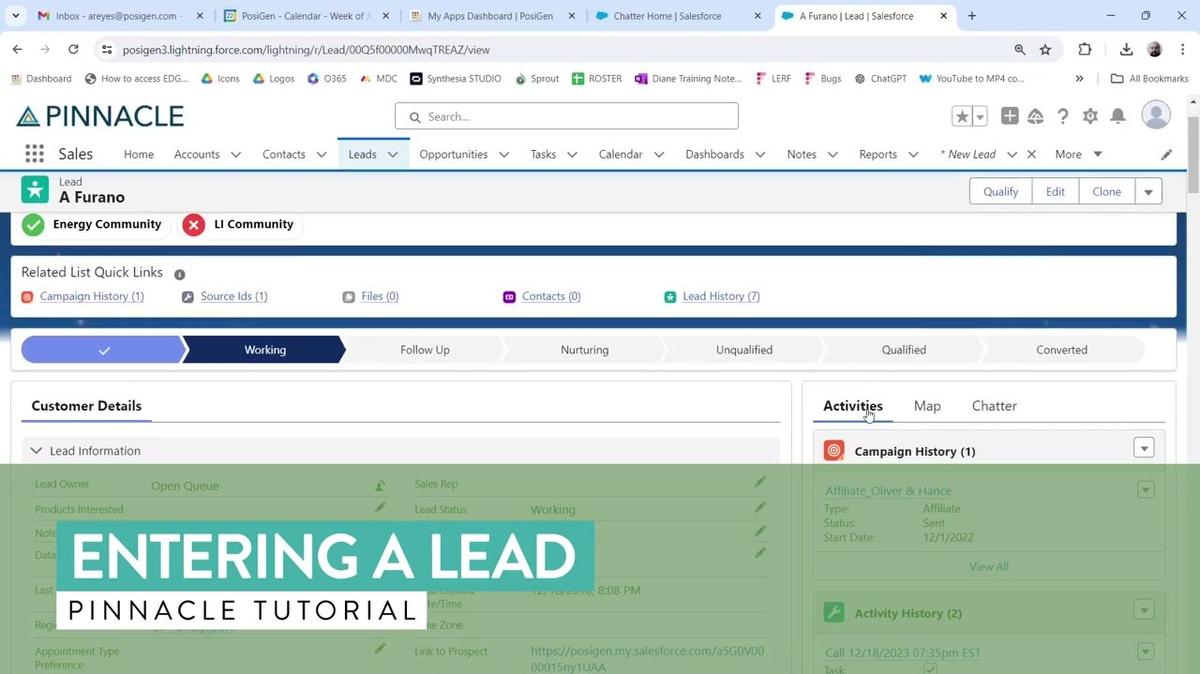Open the Source Ids (1) quick link

tap(234, 296)
